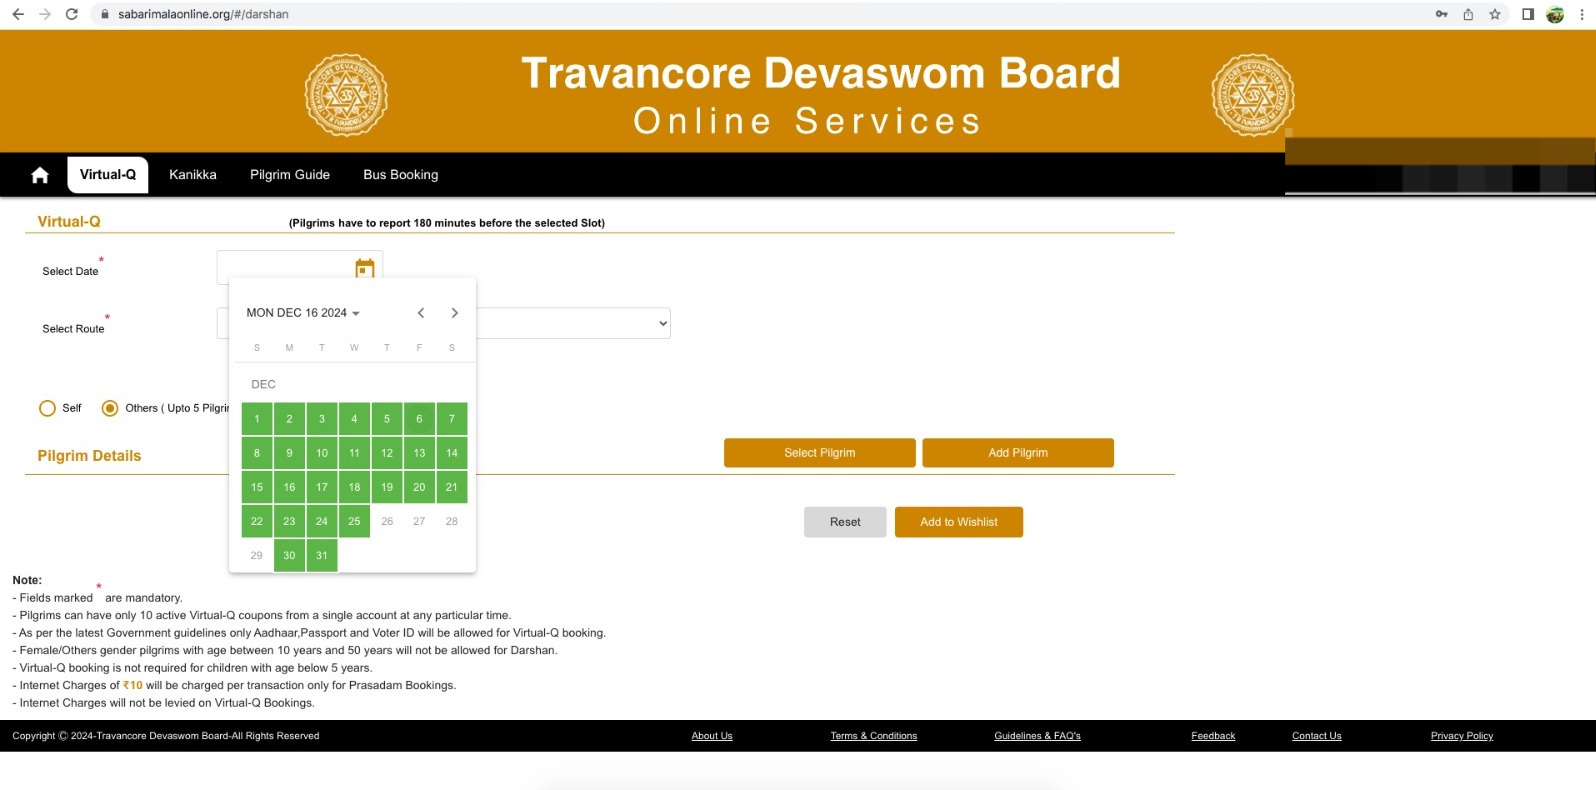Open the browser three-dot menu
This screenshot has width=1596, height=790.
coord(1581,14)
